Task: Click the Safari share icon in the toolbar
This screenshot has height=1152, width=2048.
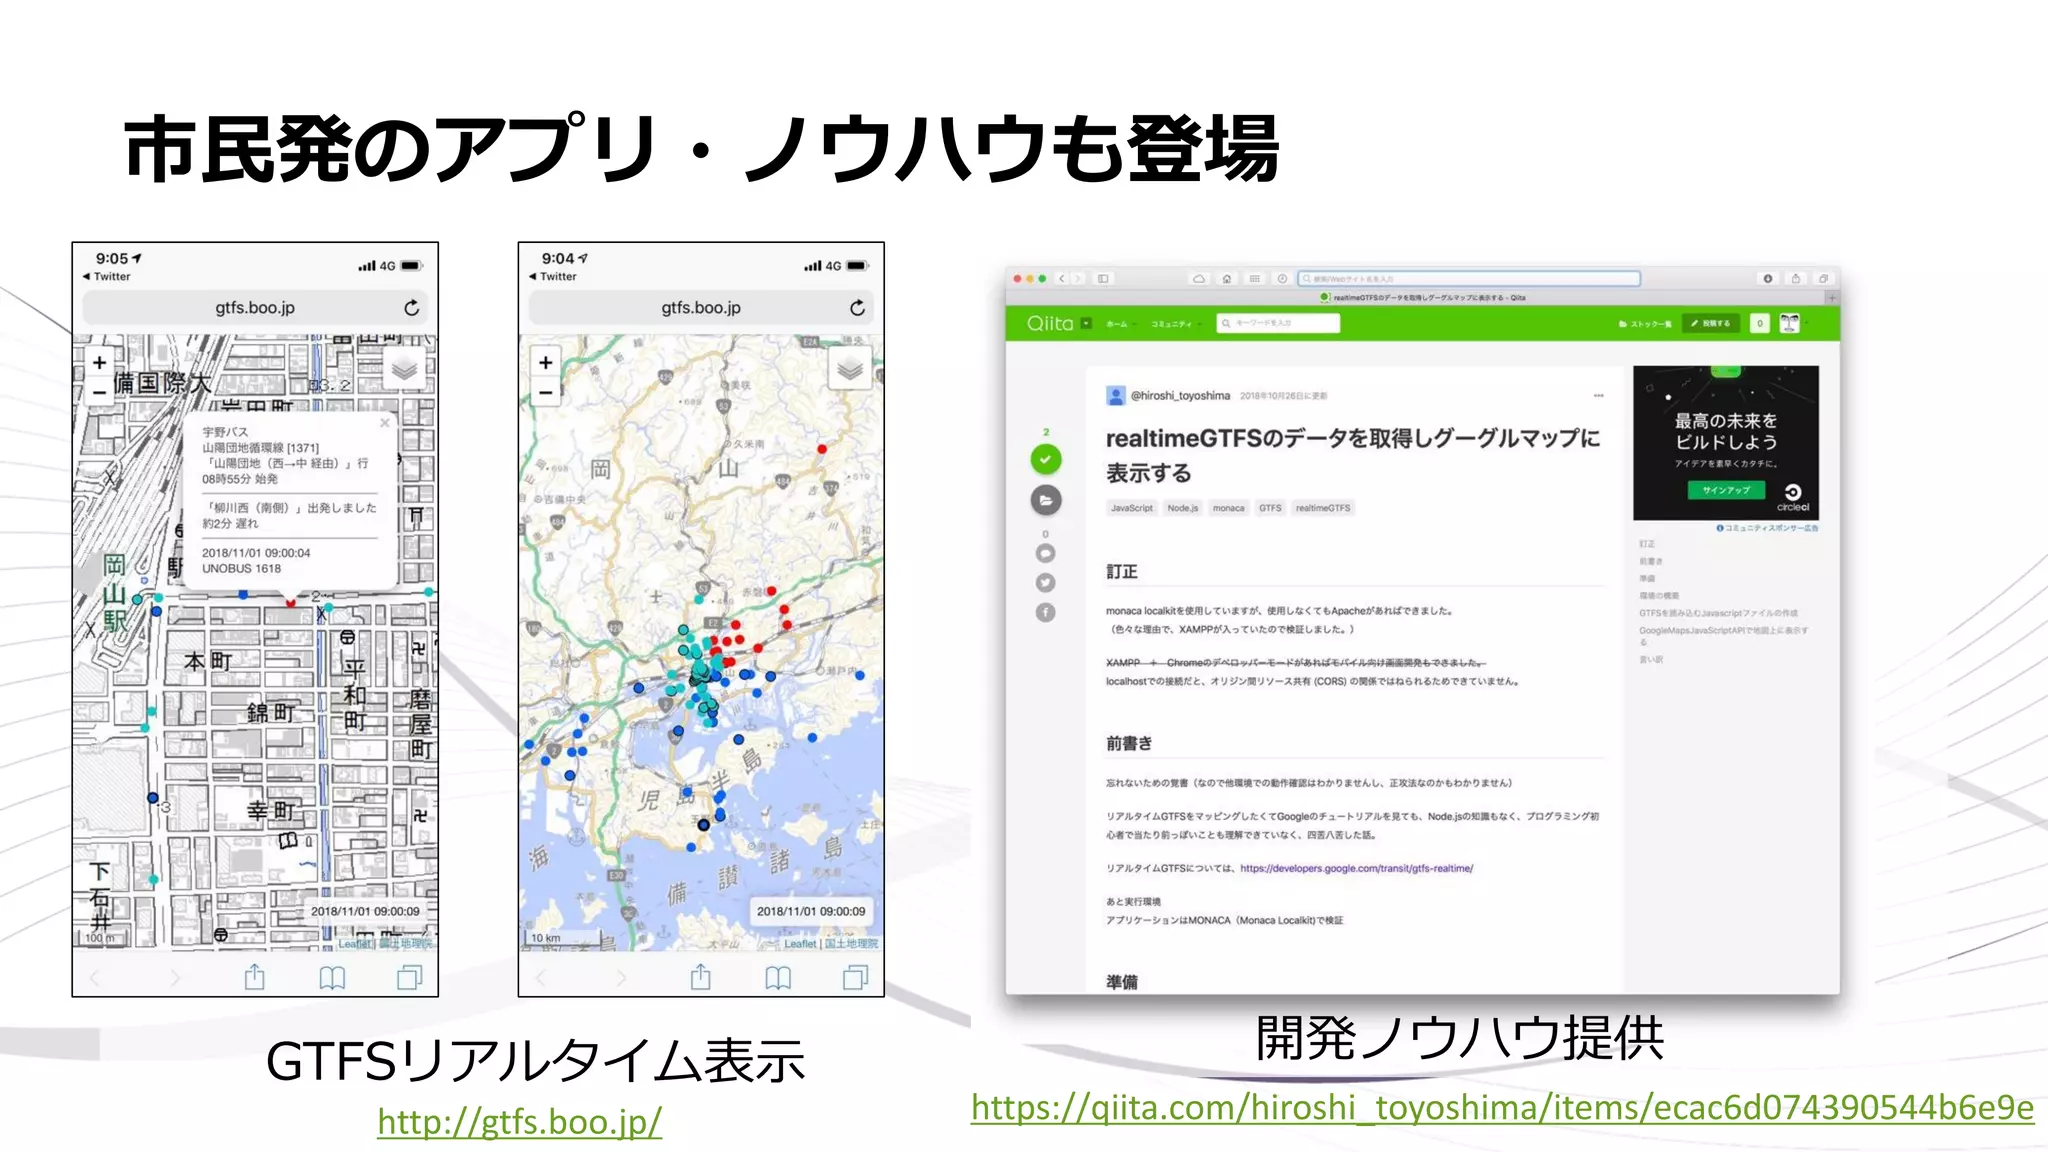Action: pyautogui.click(x=1795, y=279)
